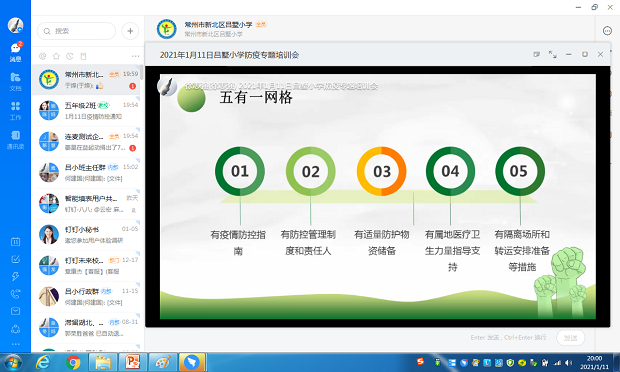Image resolution: width=620 pixels, height=372 pixels.
Task: Toggle fullscreen arrows in live viewer toolbar
Action: click(553, 55)
